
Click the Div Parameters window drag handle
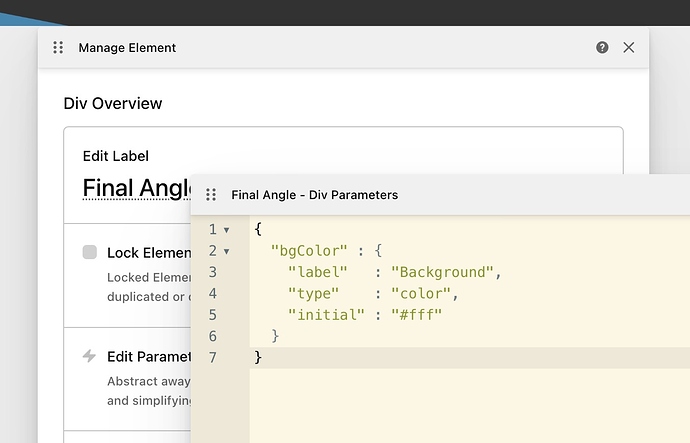click(211, 195)
